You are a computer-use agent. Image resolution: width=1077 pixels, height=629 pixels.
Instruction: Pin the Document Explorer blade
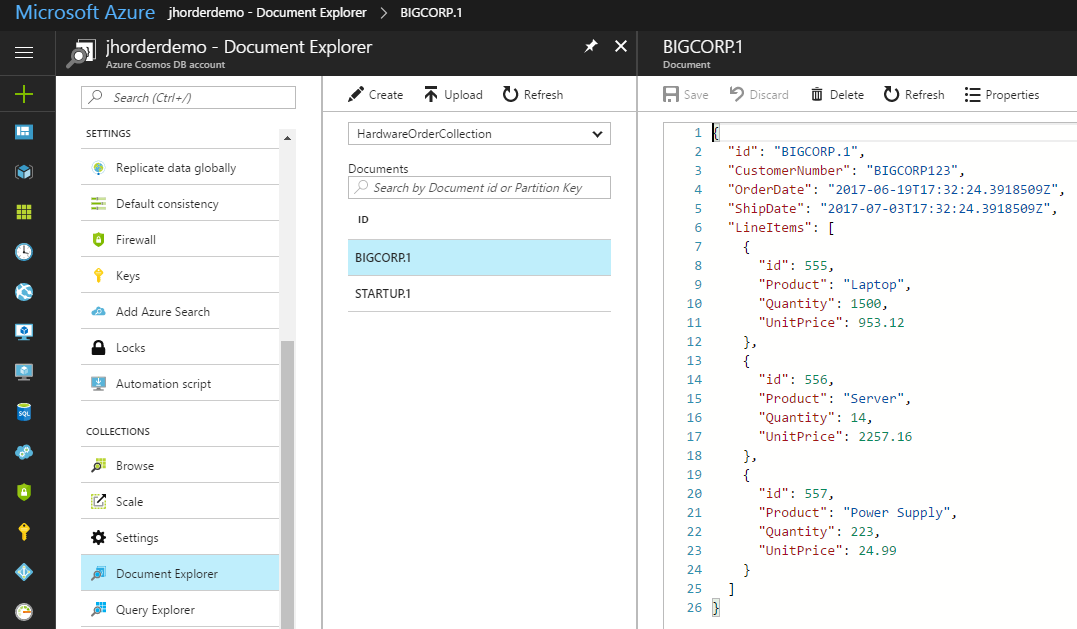(591, 46)
